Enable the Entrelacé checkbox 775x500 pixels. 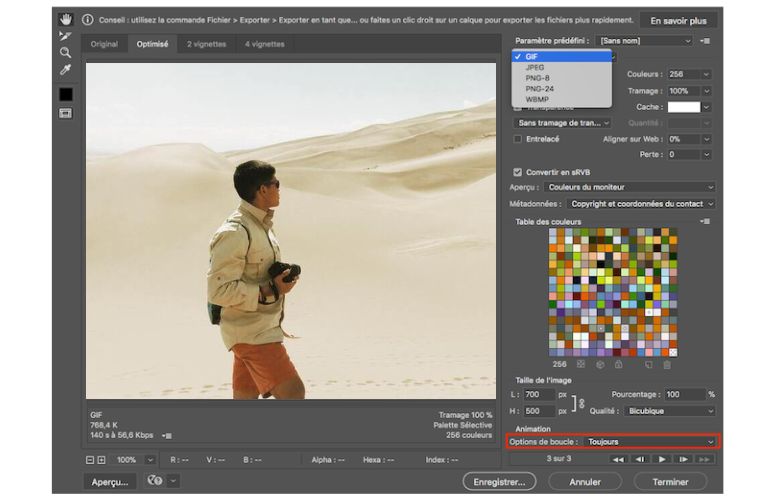click(x=517, y=139)
